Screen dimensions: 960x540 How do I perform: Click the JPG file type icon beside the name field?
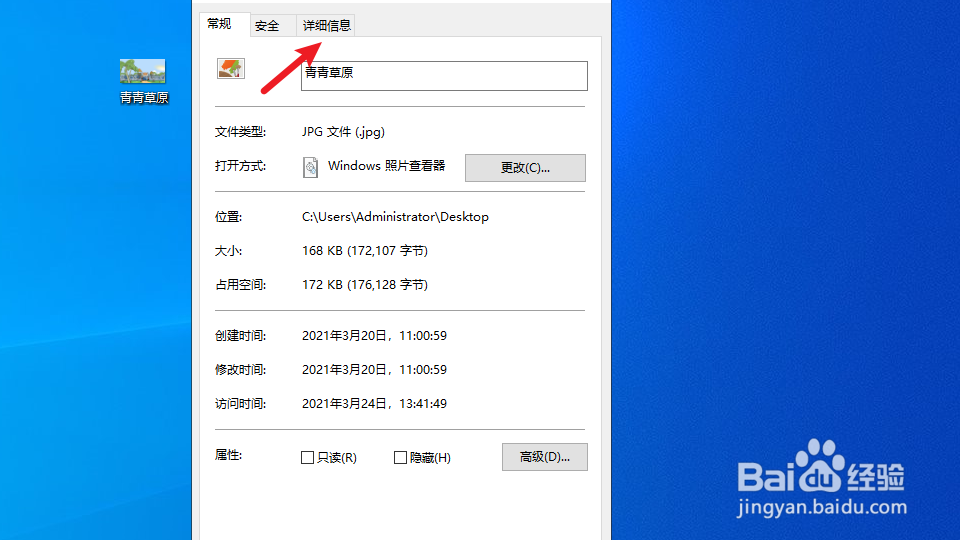click(231, 68)
